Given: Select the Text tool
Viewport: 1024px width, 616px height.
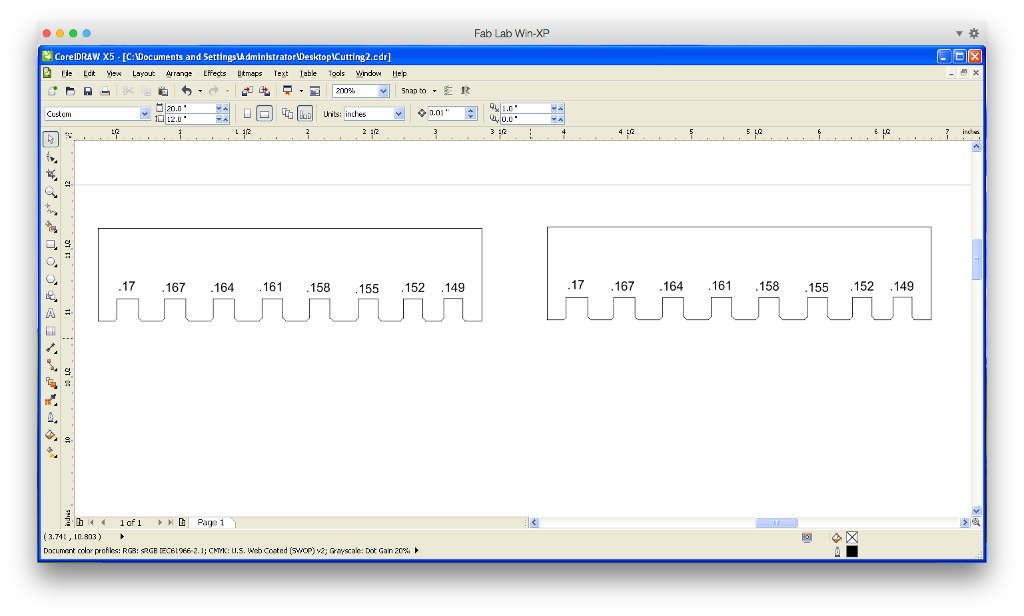Looking at the screenshot, I should [51, 314].
